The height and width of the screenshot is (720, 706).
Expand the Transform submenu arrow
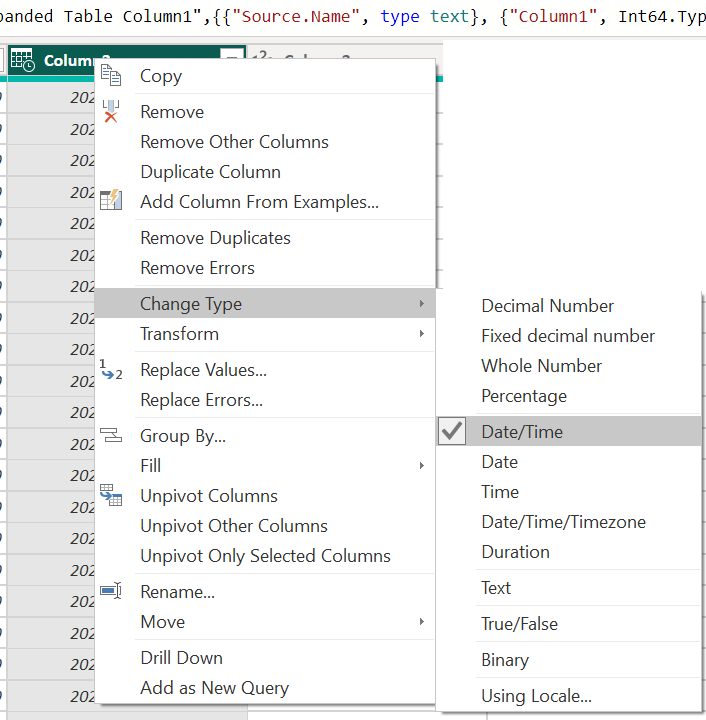tap(421, 334)
